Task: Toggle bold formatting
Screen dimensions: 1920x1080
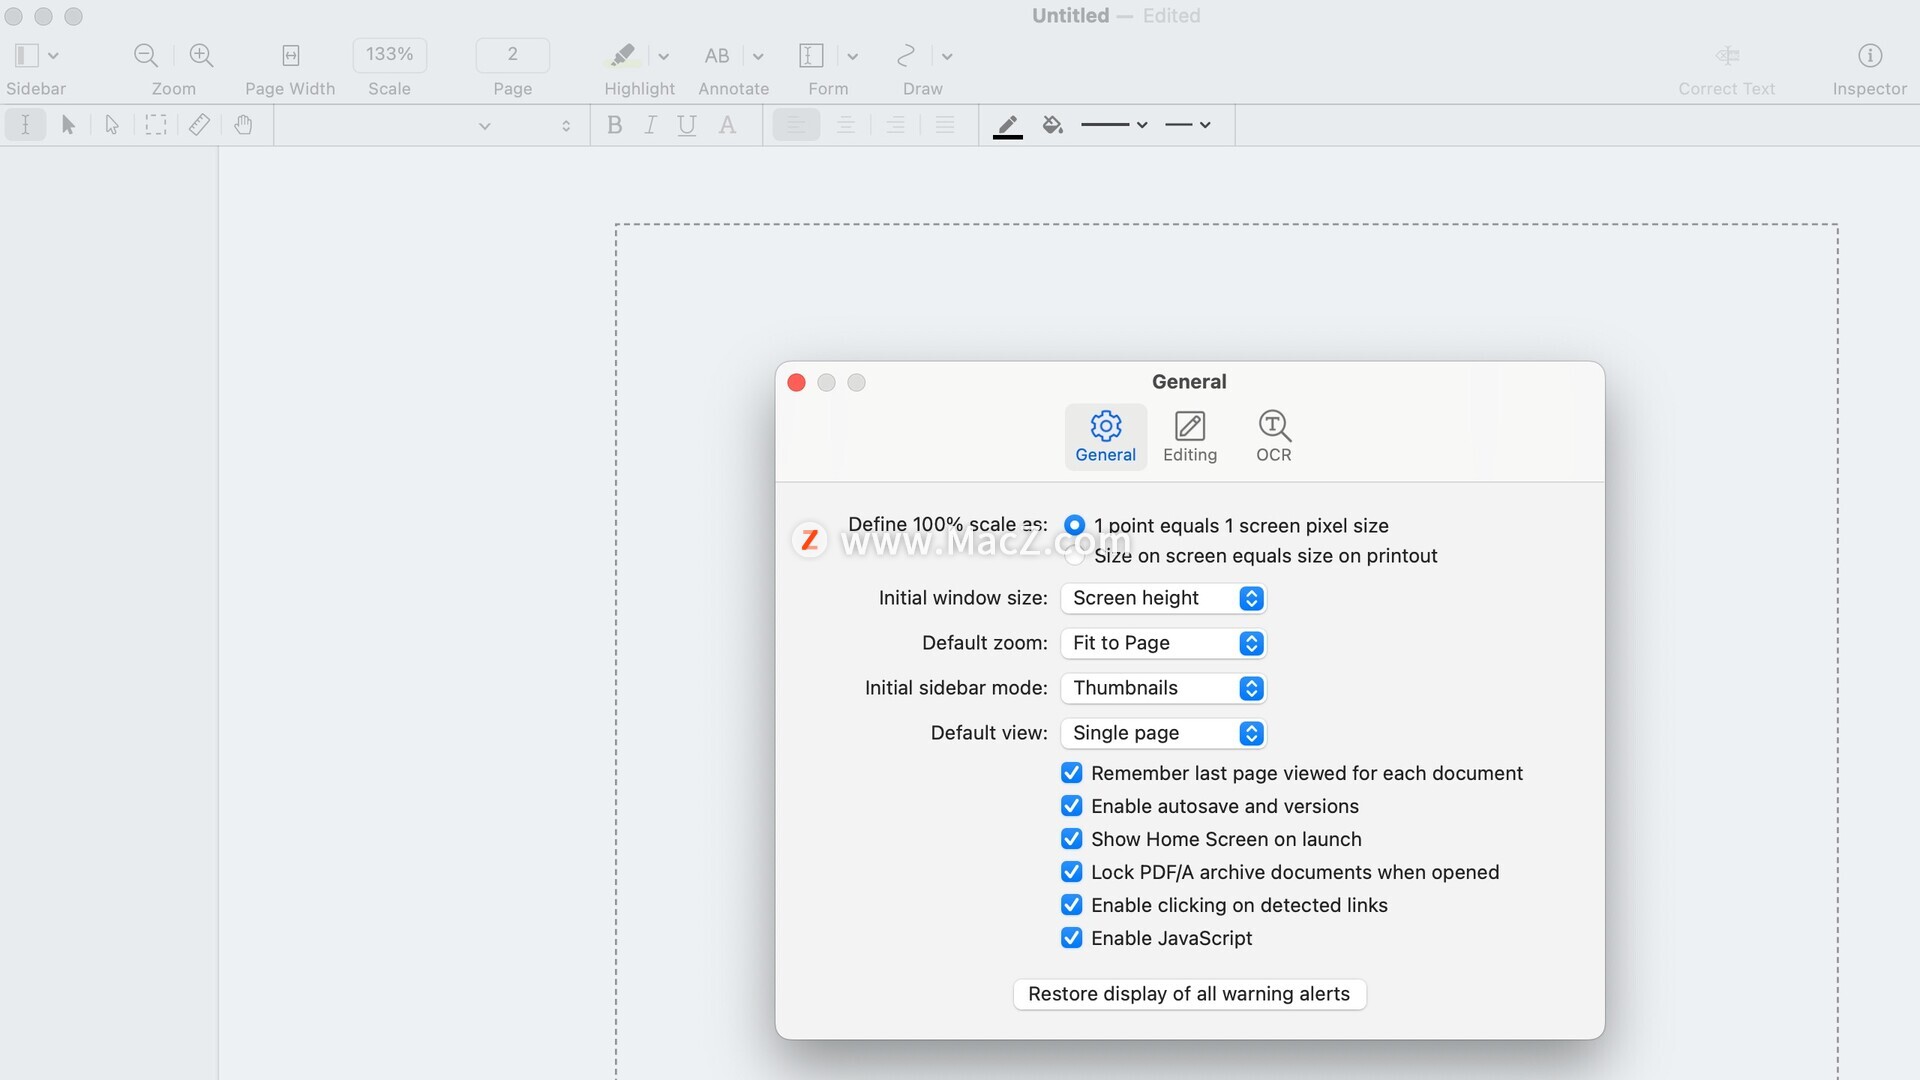Action: (x=615, y=125)
